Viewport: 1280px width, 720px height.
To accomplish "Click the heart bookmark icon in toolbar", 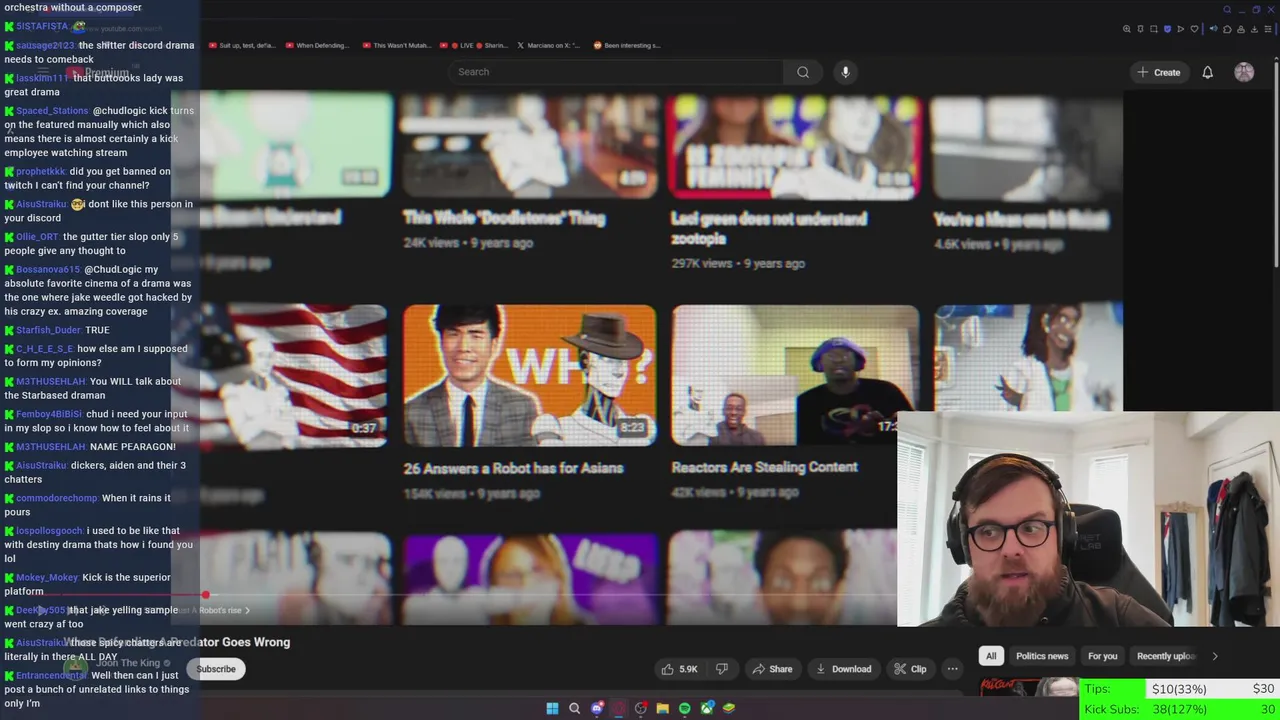I will pyautogui.click(x=1194, y=29).
